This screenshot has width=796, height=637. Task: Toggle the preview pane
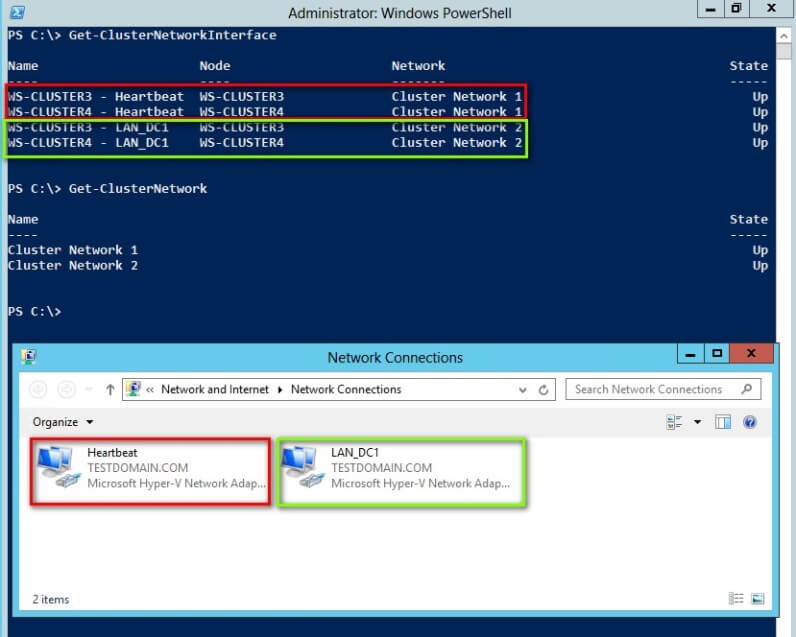(x=723, y=422)
